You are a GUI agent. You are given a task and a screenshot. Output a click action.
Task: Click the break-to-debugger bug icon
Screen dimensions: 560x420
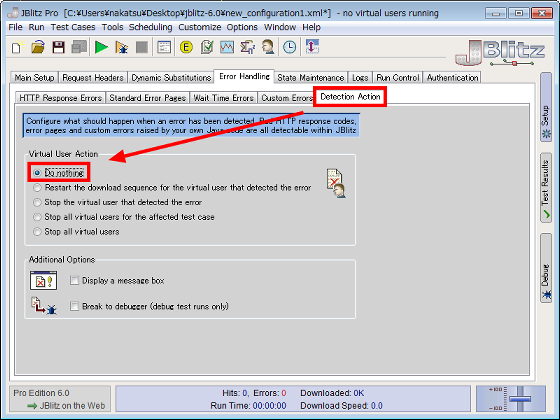(x=44, y=306)
